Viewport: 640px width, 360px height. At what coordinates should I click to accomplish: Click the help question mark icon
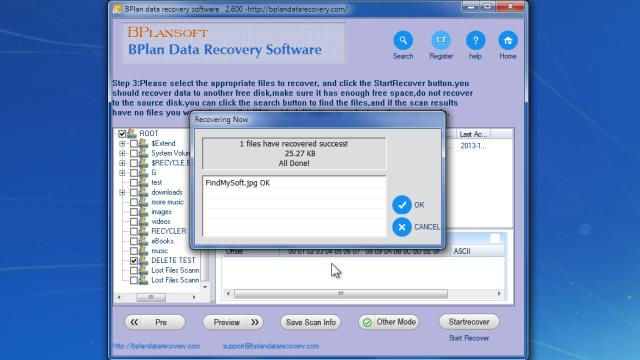(475, 40)
